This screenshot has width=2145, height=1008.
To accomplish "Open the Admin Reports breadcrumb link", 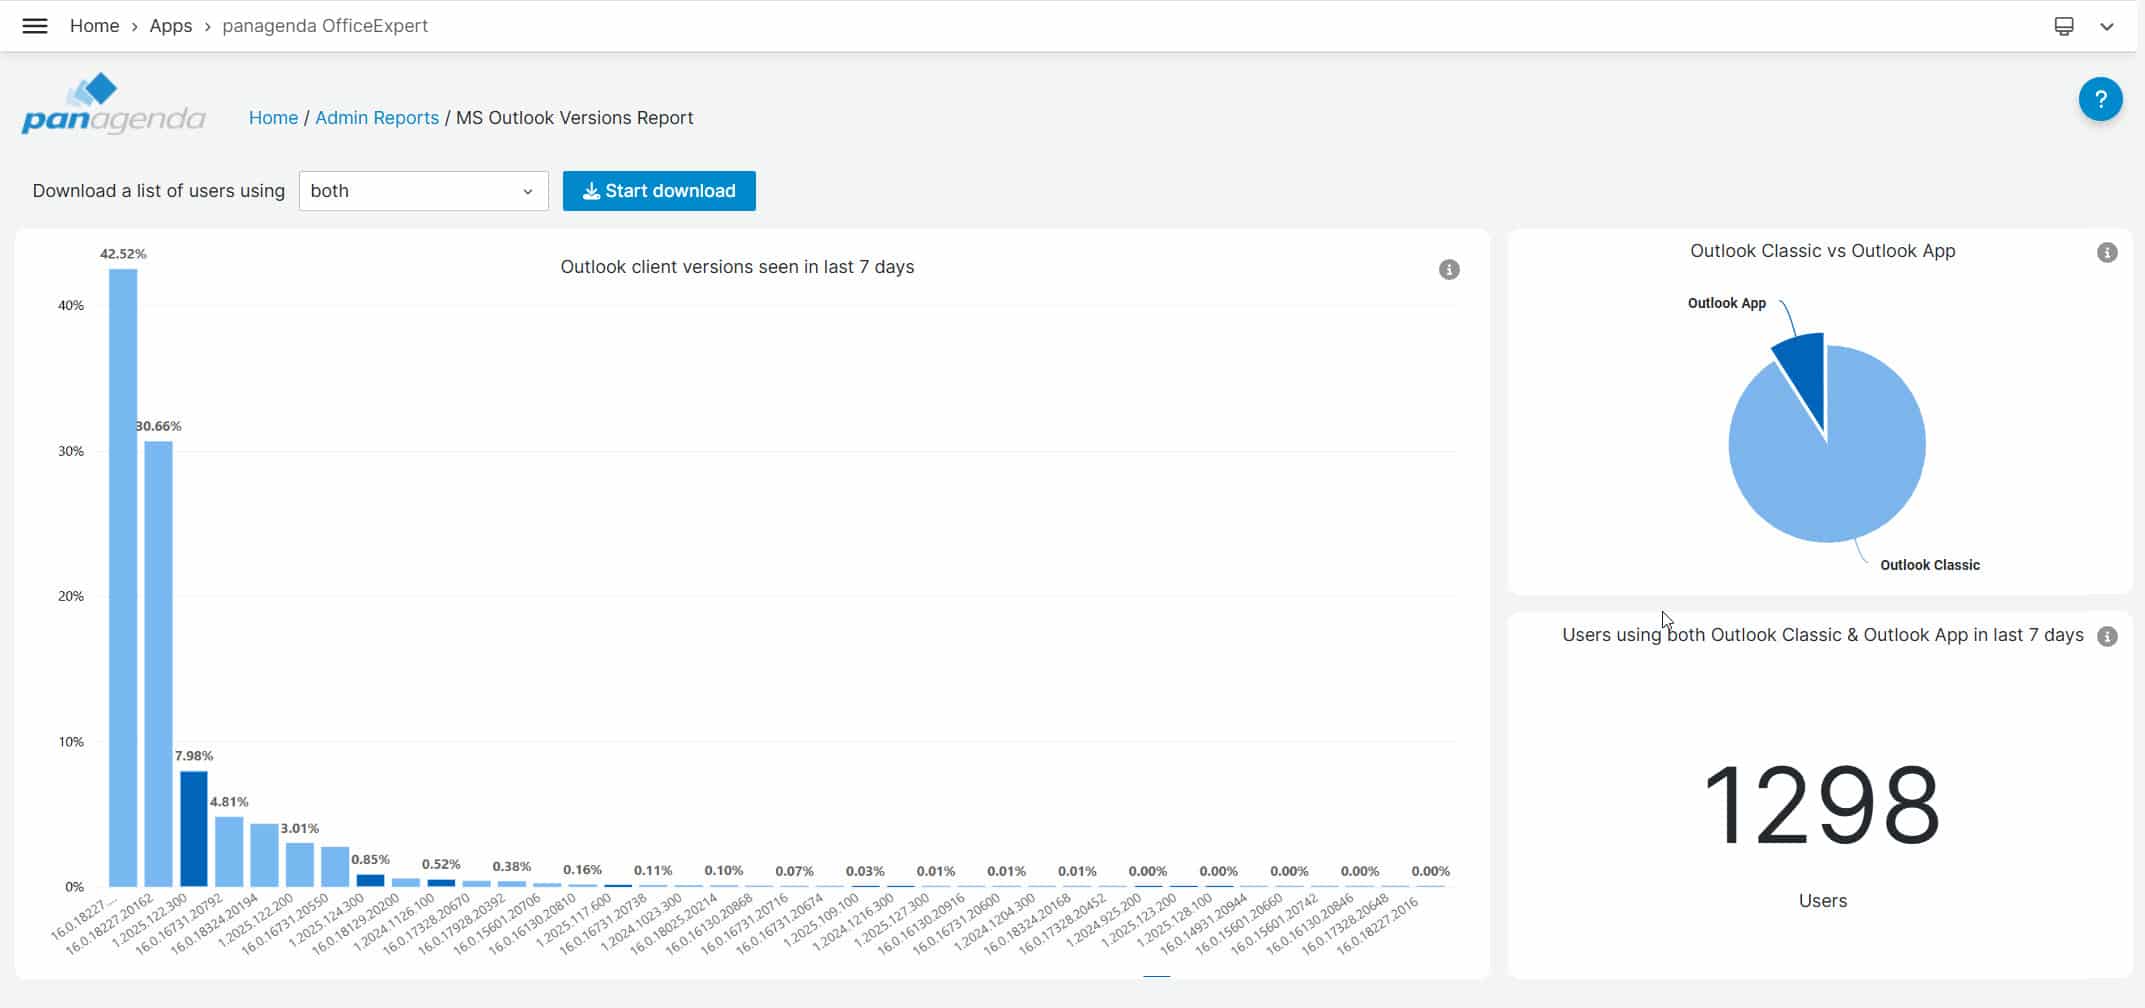I will pyautogui.click(x=377, y=118).
